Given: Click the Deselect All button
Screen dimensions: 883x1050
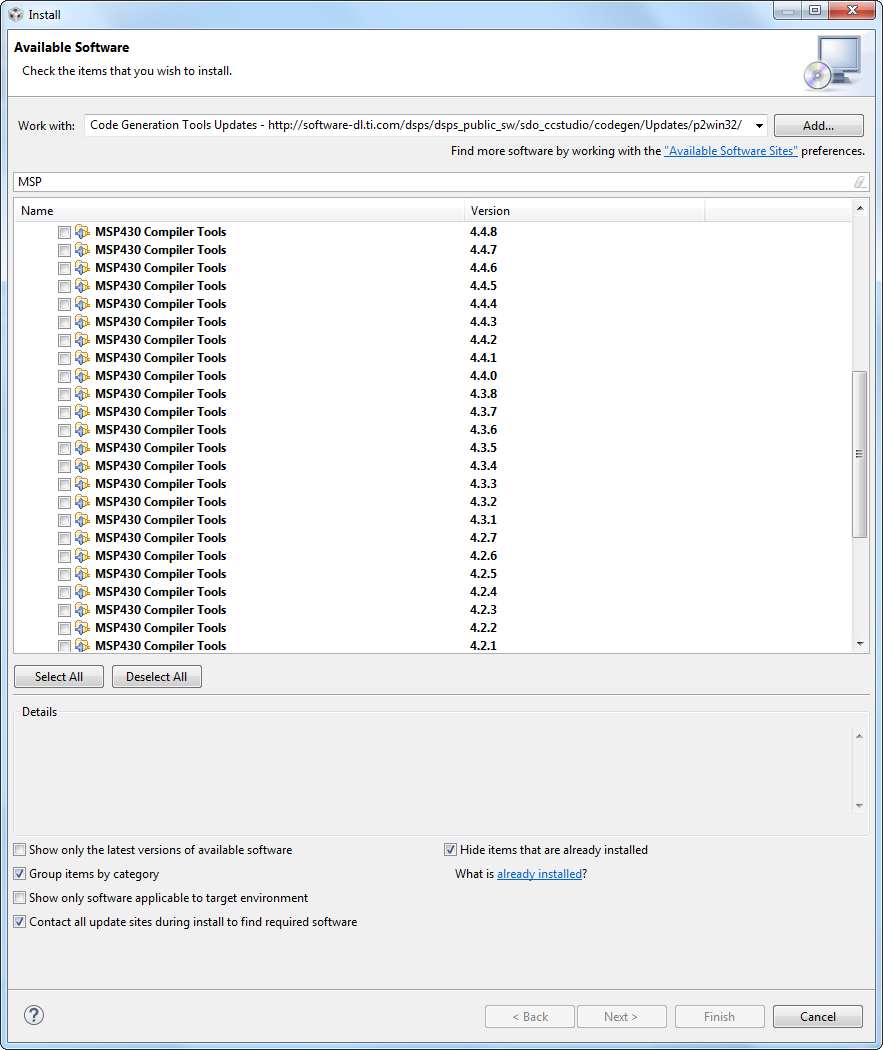Looking at the screenshot, I should tap(157, 677).
